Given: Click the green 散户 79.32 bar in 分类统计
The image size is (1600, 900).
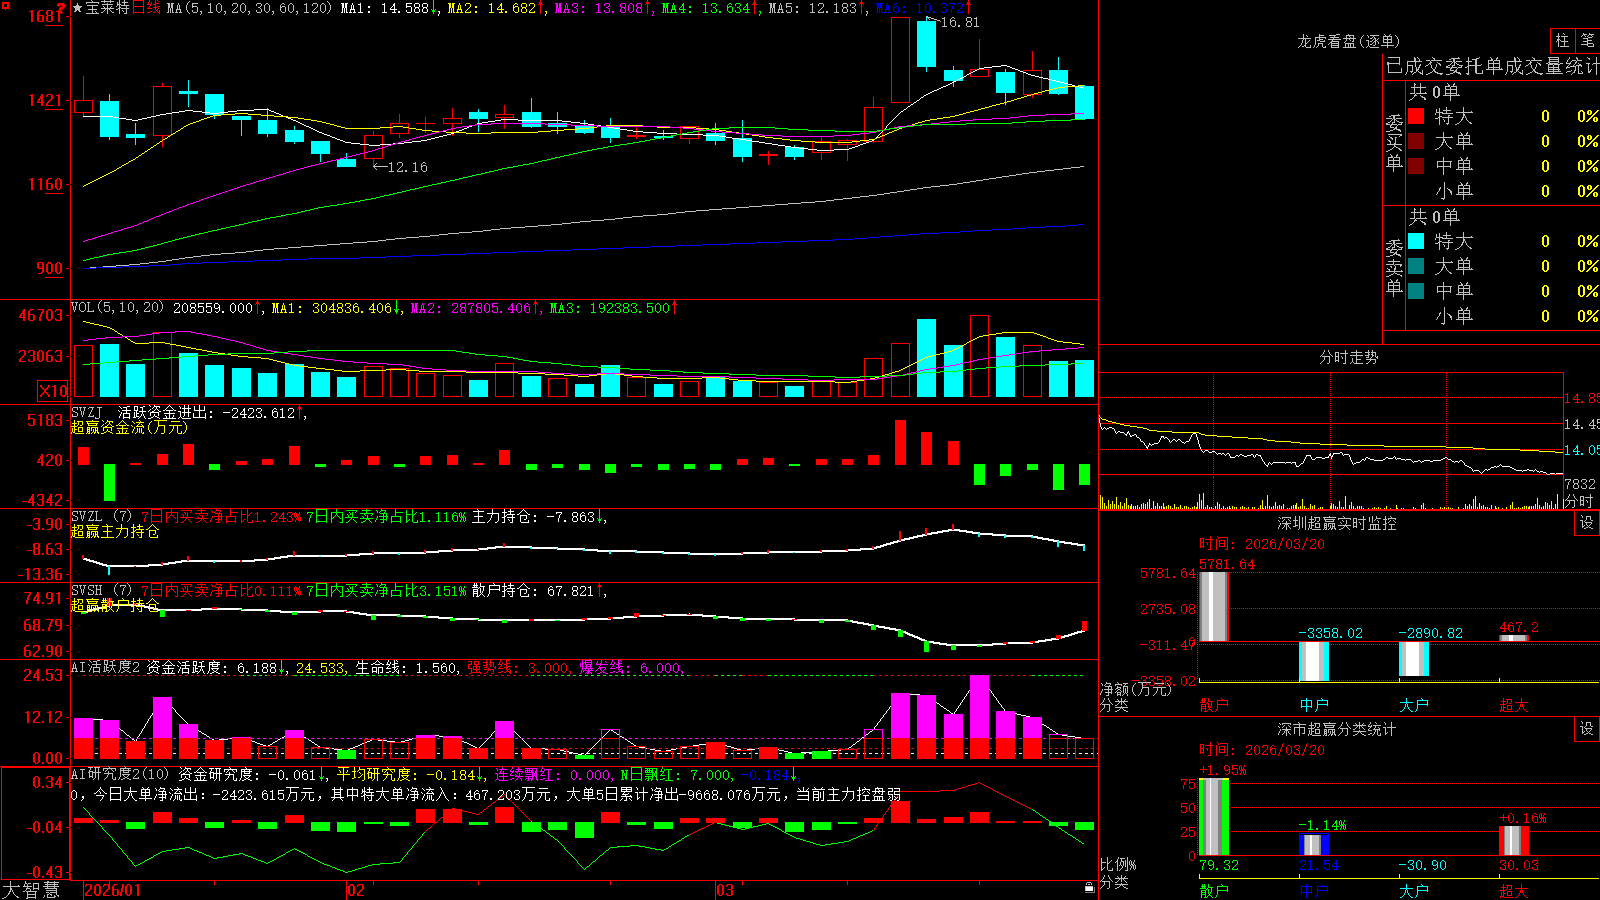Looking at the screenshot, I should point(1214,817).
